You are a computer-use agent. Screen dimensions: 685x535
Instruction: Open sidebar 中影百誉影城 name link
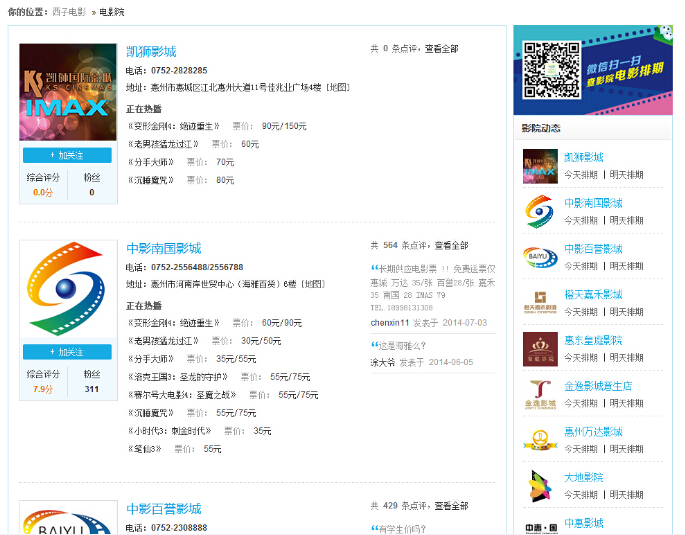point(593,249)
